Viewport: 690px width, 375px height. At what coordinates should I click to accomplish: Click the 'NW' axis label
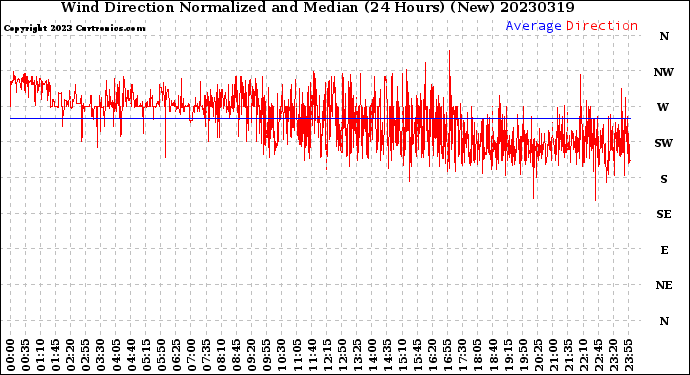[x=664, y=72]
